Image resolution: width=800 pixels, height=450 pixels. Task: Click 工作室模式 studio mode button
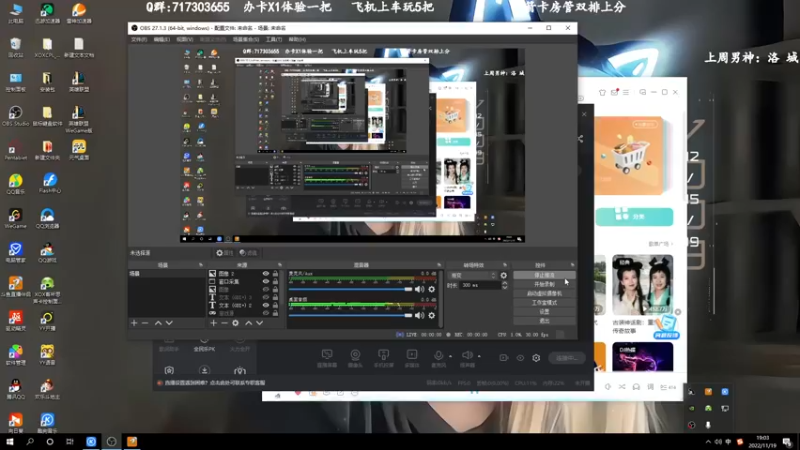(x=544, y=303)
